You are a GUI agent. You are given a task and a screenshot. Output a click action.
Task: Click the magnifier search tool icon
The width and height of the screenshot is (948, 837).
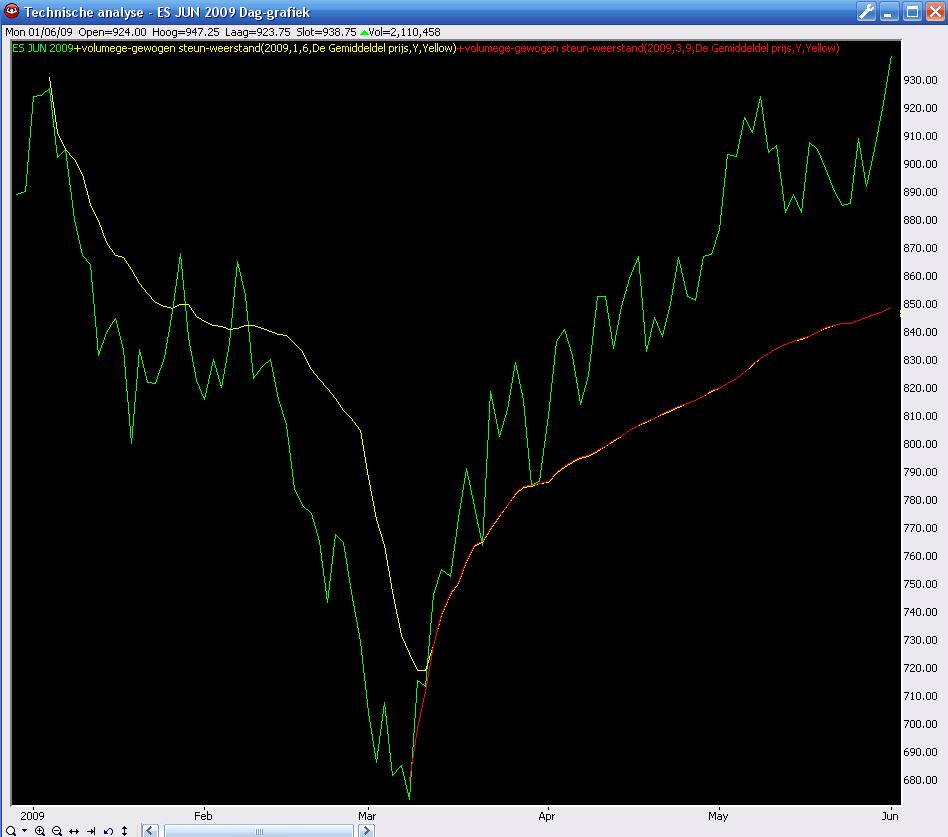(x=10, y=830)
